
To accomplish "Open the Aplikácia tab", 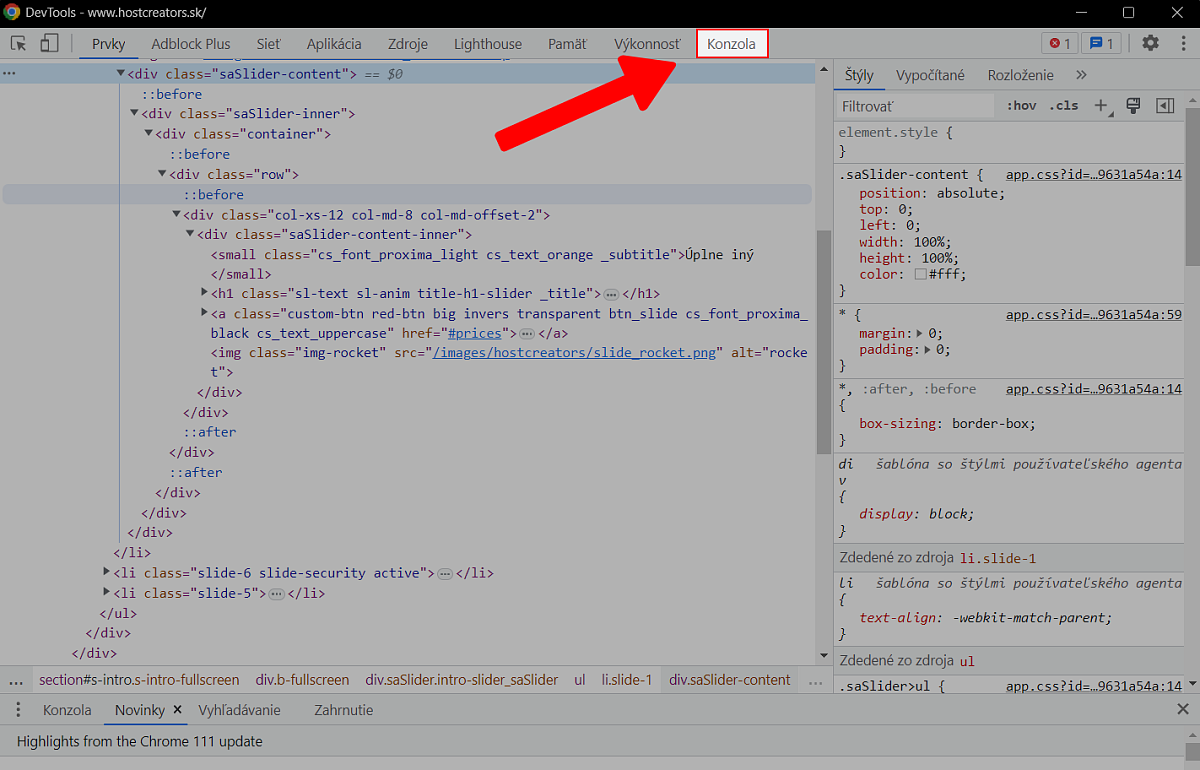I will tap(334, 44).
